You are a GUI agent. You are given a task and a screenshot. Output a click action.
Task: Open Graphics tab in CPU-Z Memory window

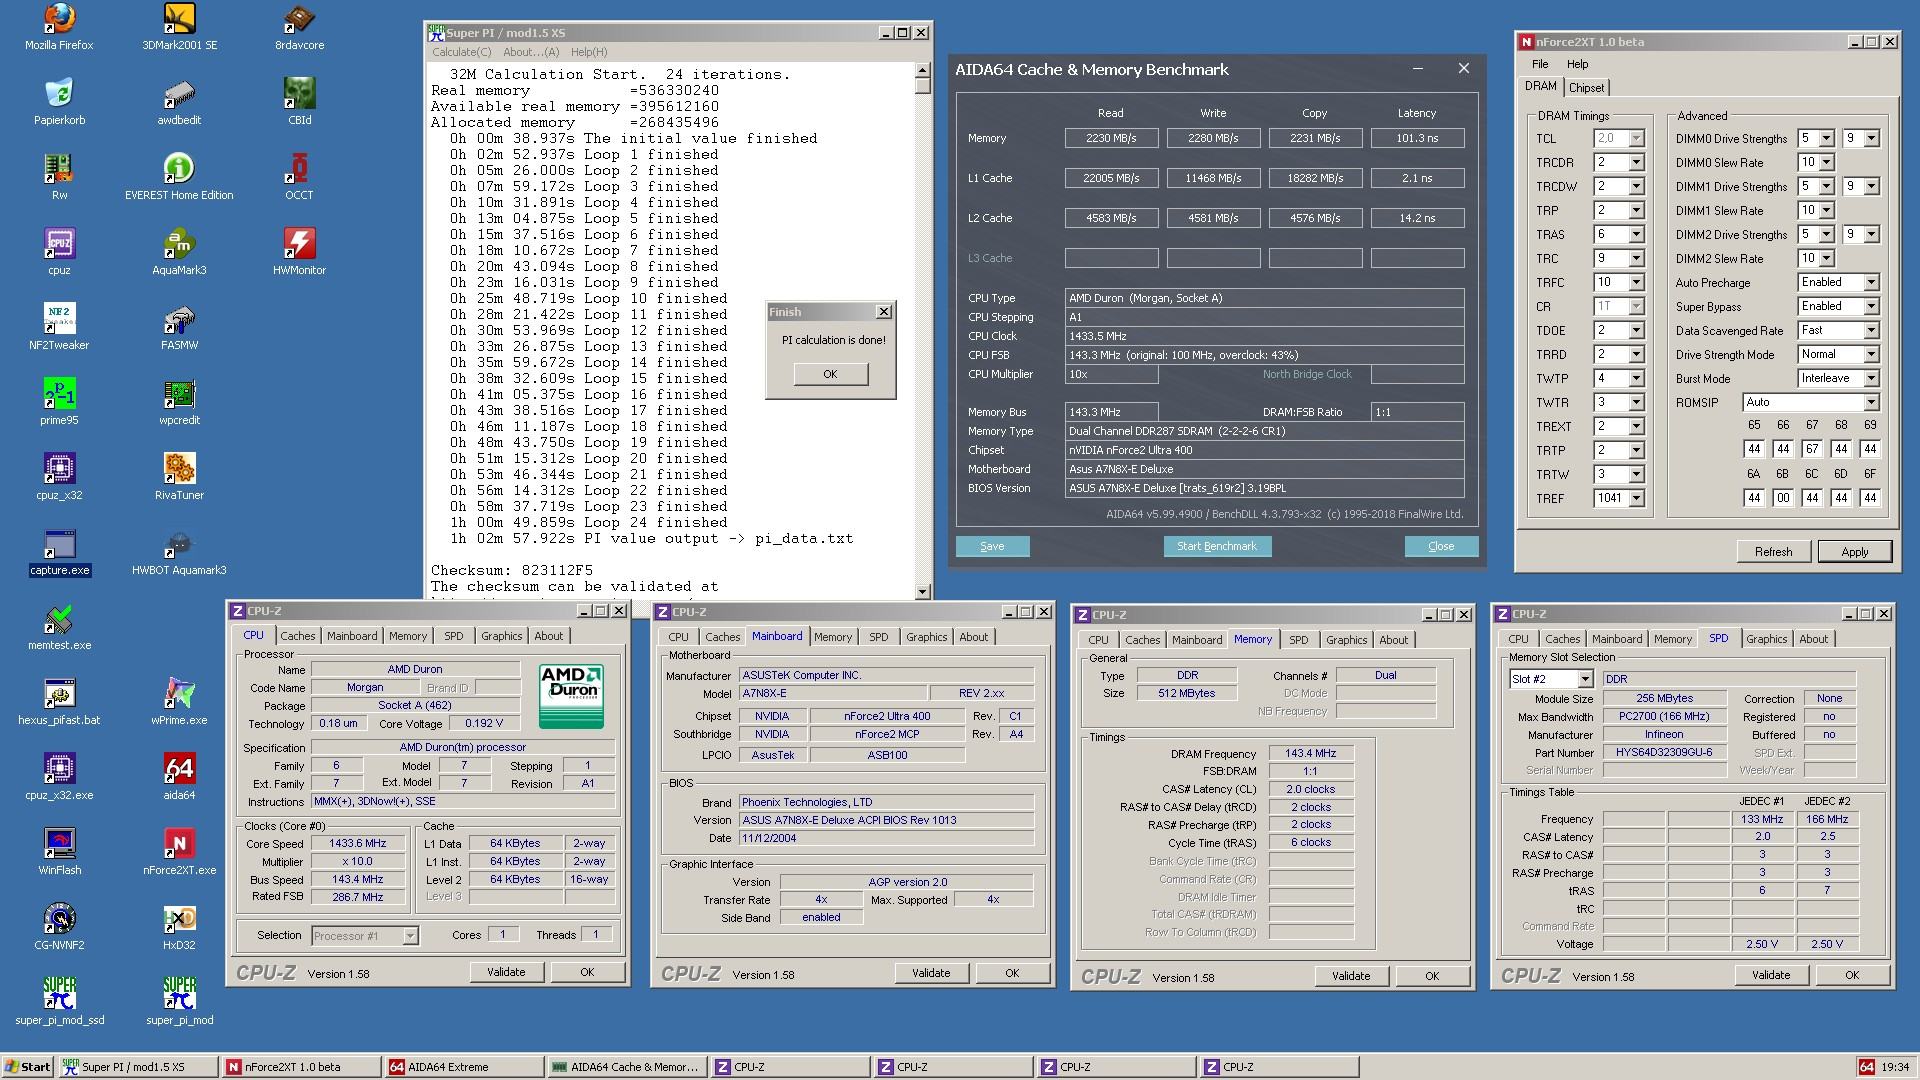click(x=1346, y=640)
